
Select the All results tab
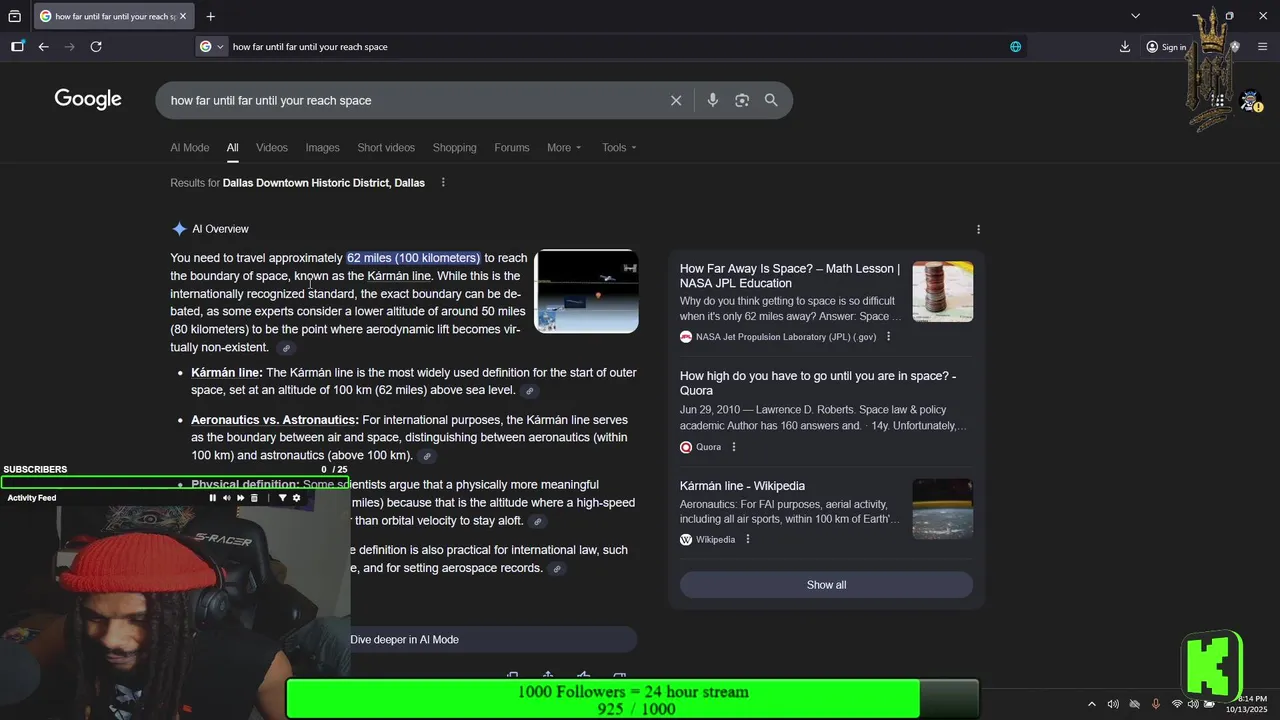point(232,147)
